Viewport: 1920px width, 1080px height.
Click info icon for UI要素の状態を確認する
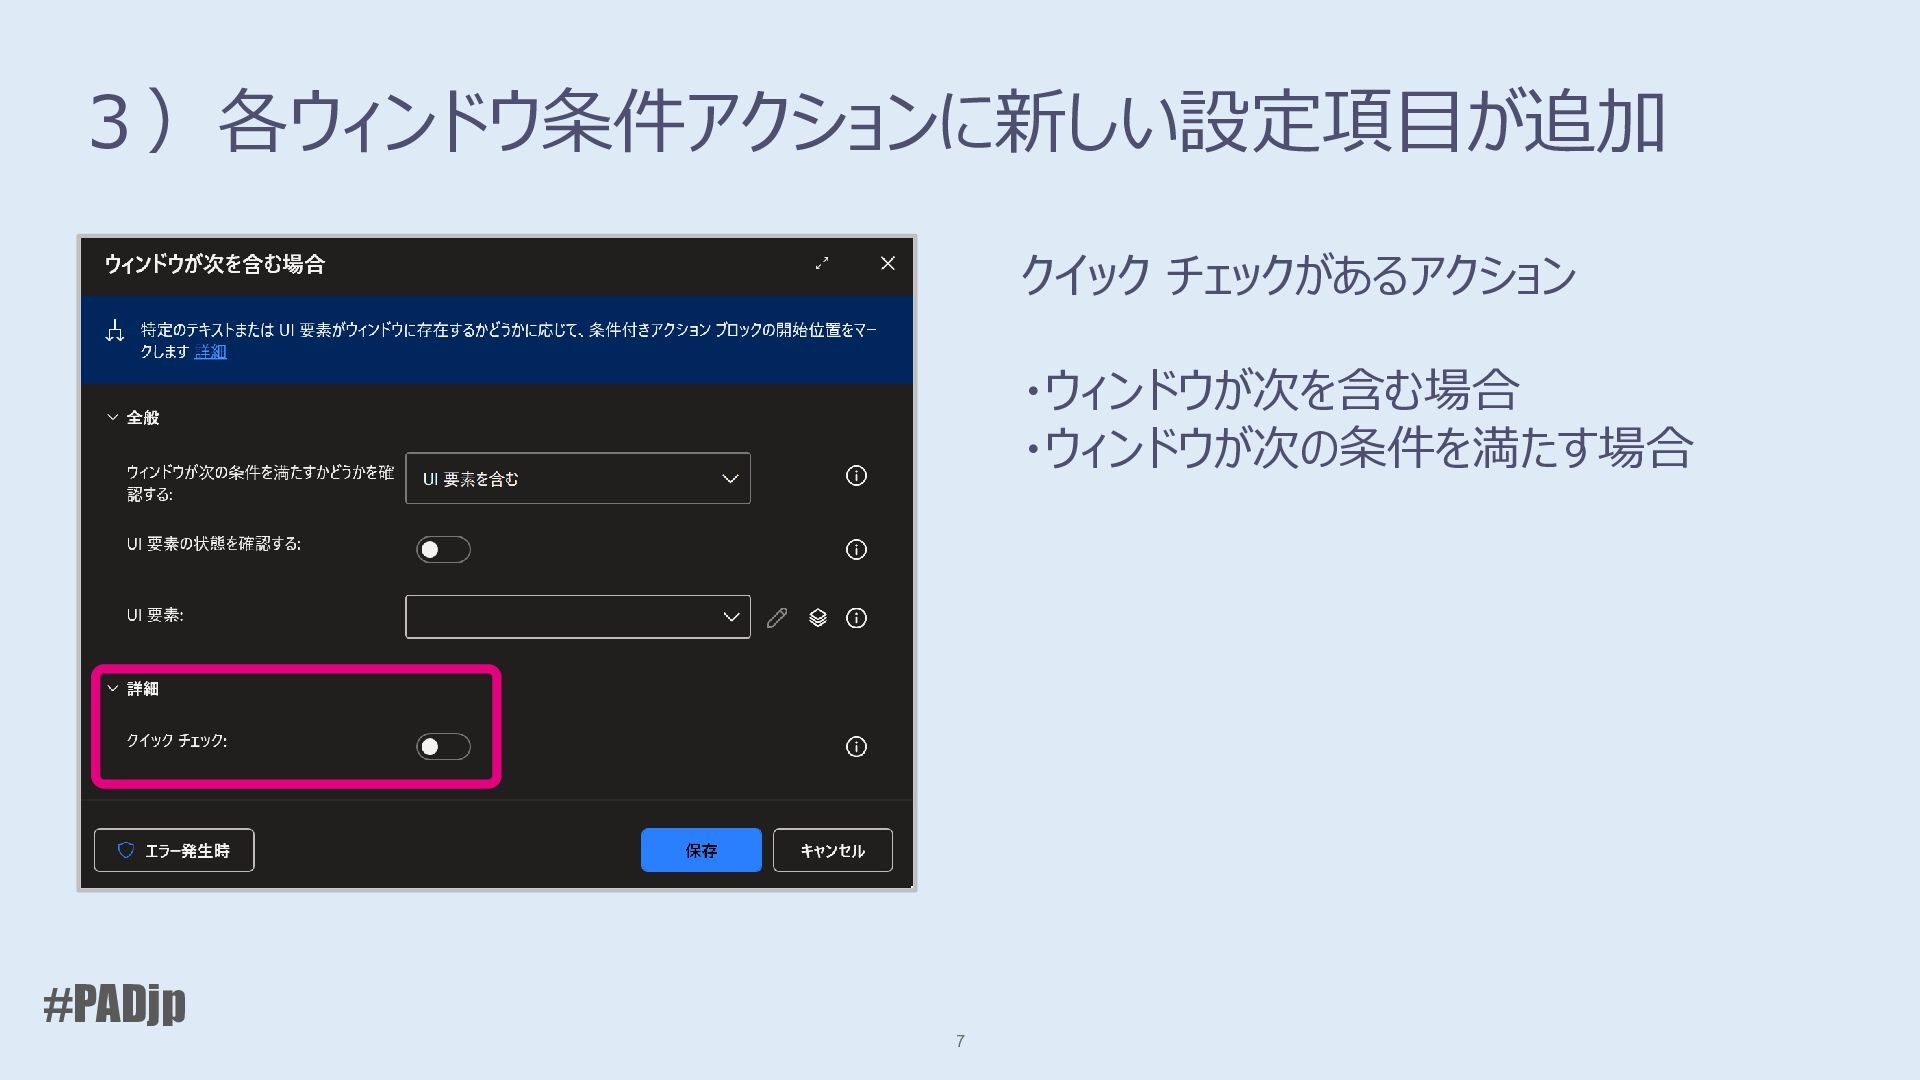coord(856,549)
